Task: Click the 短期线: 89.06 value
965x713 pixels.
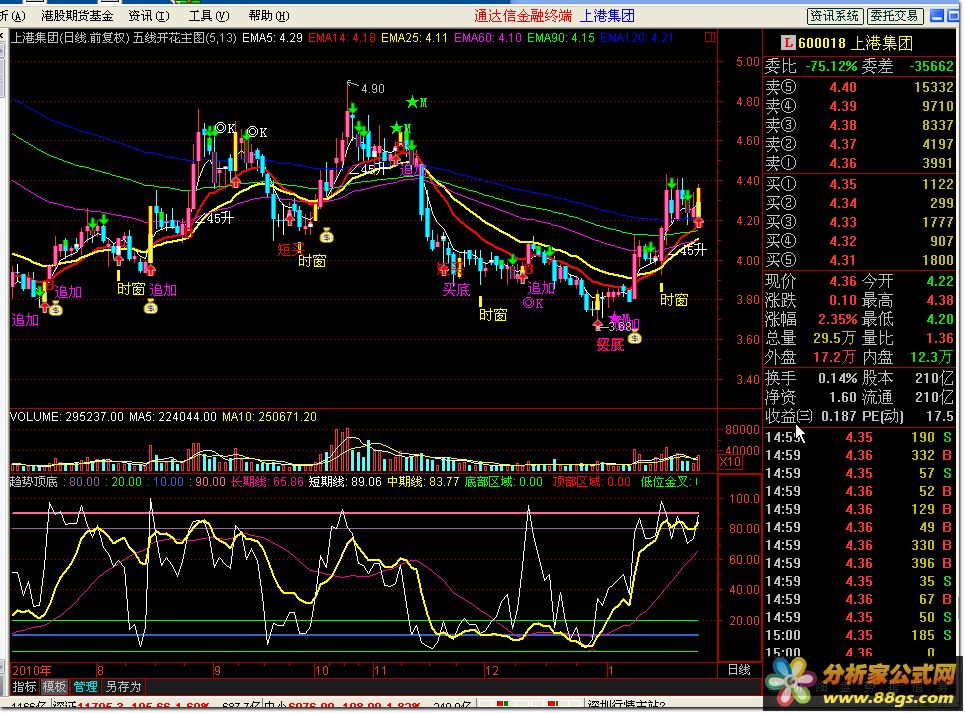Action: pyautogui.click(x=345, y=482)
